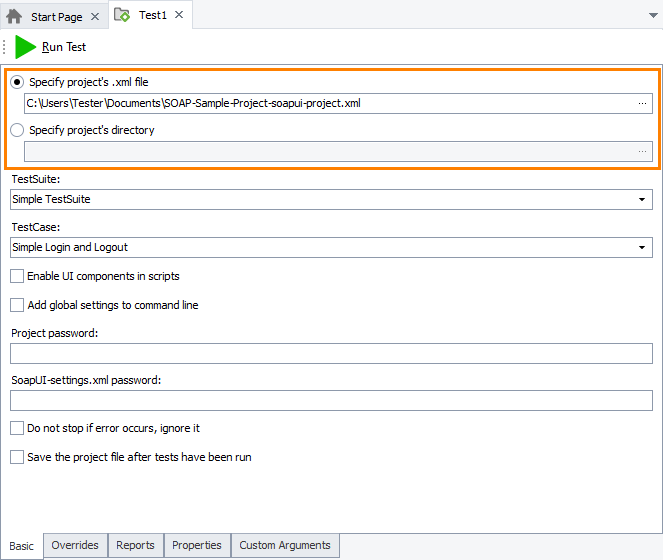Enable UI components in scripts checkbox
The image size is (663, 560).
pyautogui.click(x=17, y=276)
